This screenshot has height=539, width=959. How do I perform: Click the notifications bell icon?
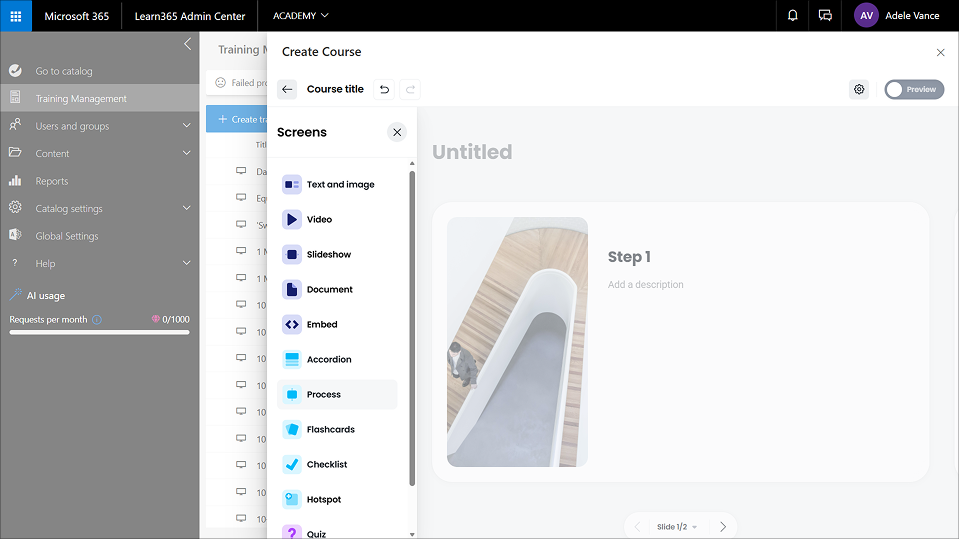(x=793, y=16)
